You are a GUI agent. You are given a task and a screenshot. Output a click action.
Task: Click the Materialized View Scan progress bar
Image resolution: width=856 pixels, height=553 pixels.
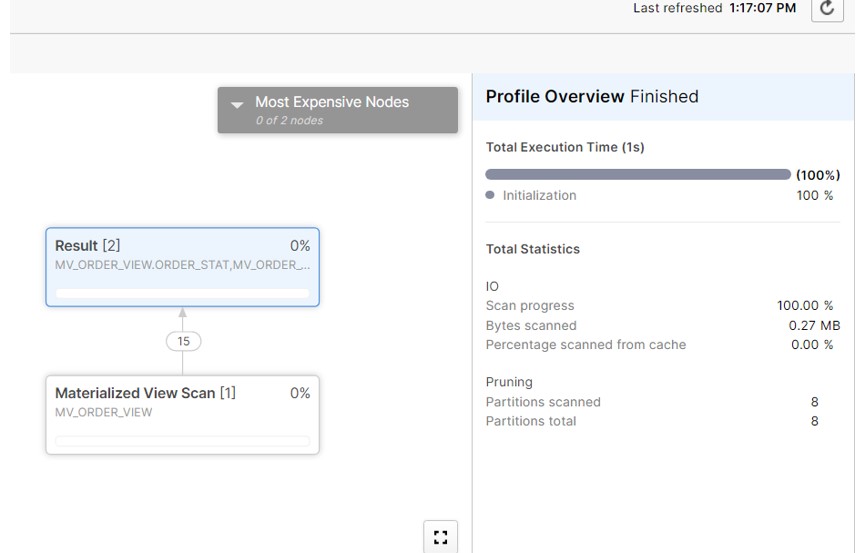[x=182, y=440]
